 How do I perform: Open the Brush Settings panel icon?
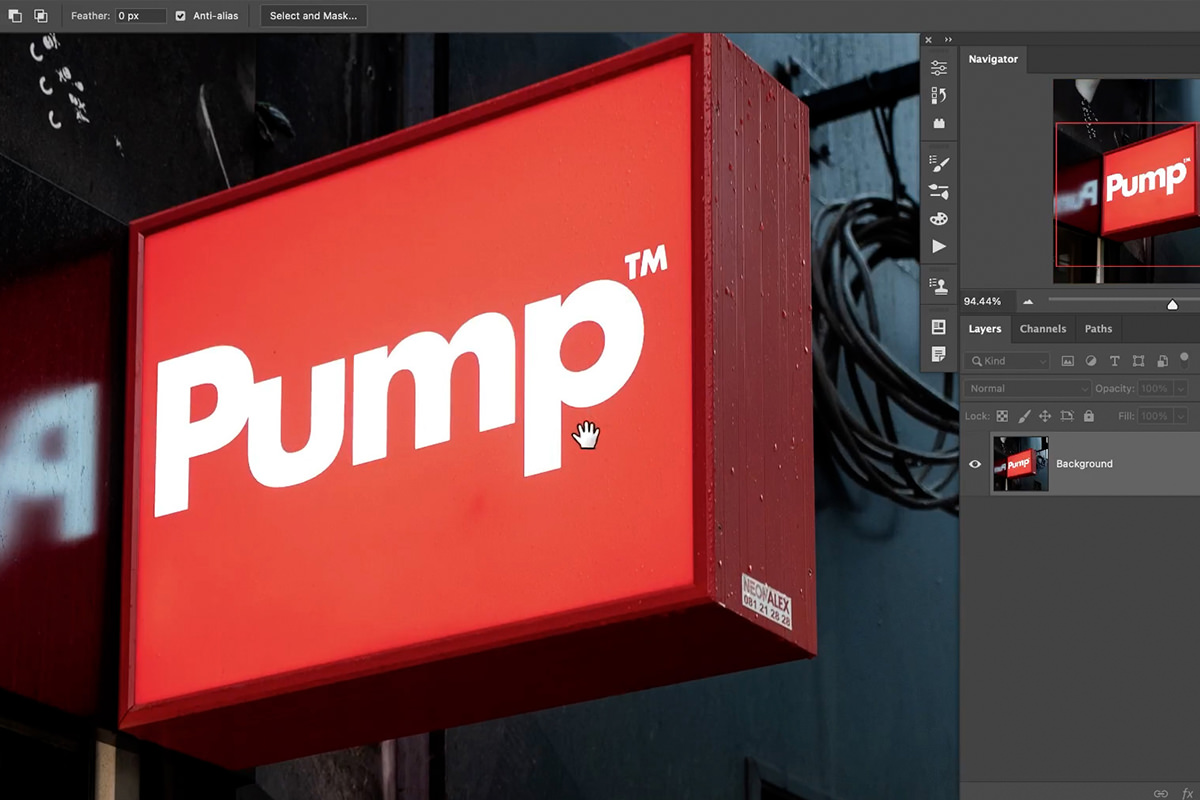coord(939,164)
